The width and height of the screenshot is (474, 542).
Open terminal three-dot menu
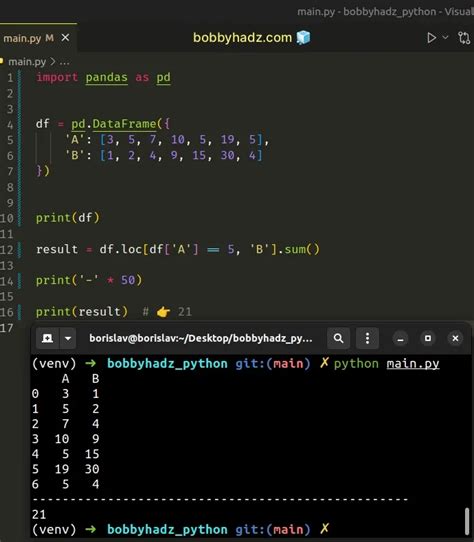(368, 338)
